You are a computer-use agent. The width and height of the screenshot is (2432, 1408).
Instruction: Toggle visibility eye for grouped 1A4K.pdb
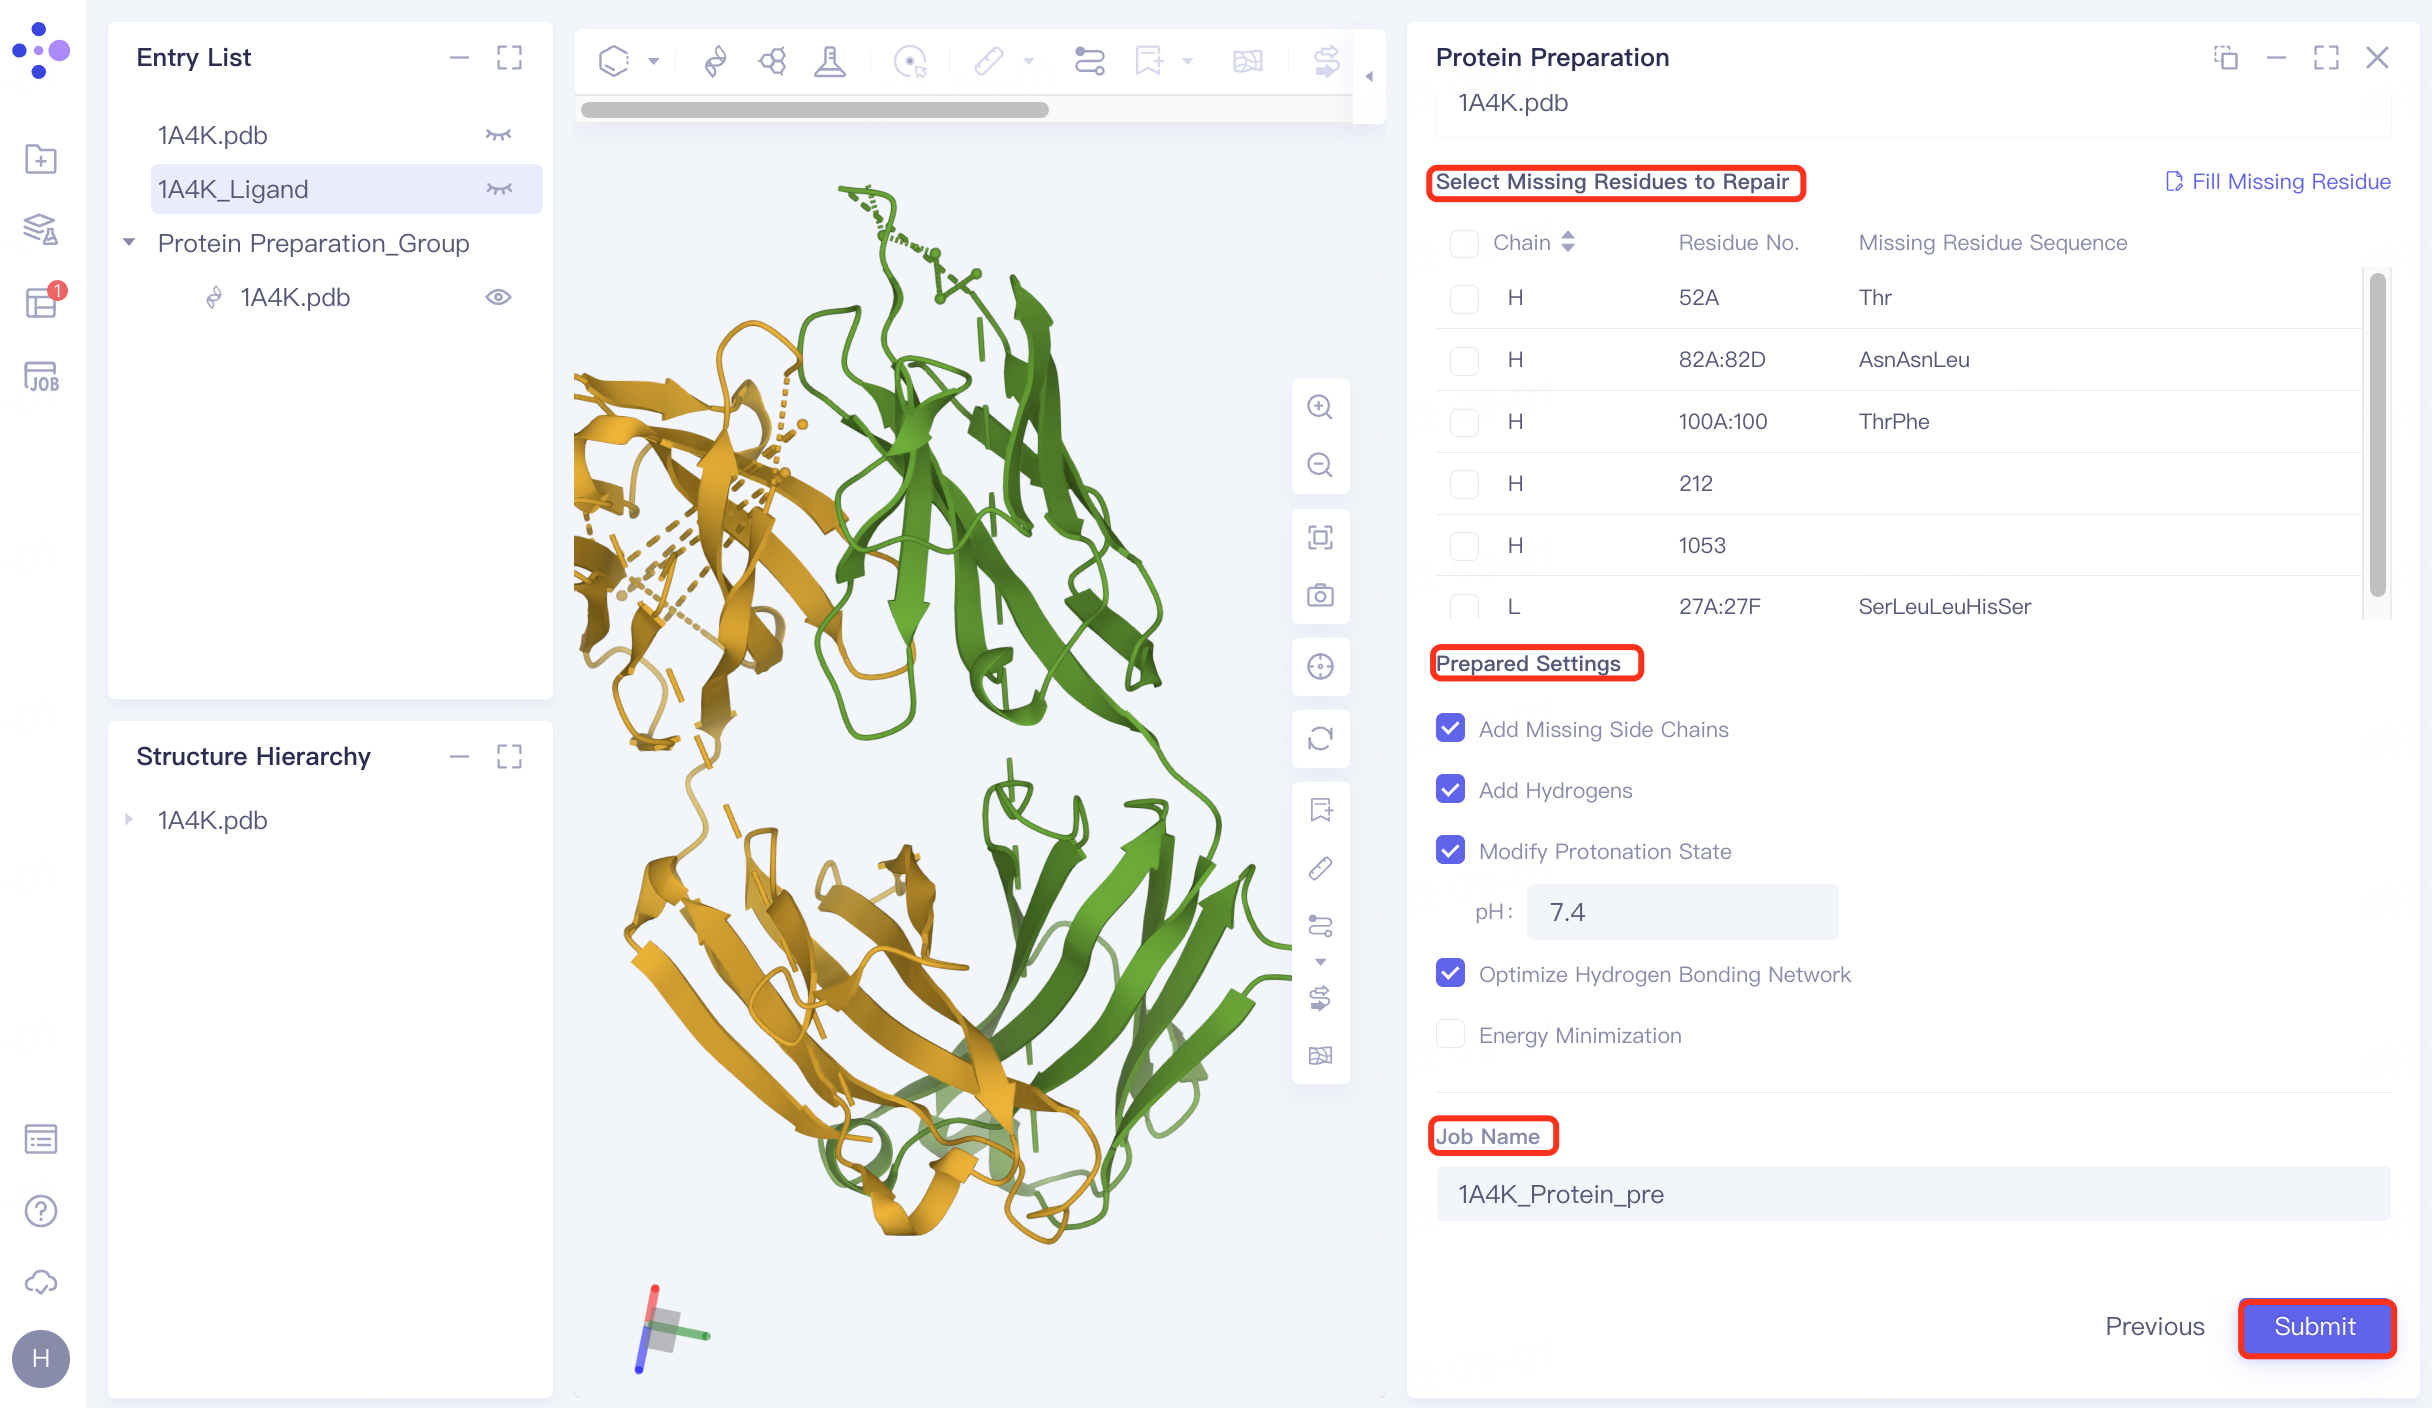tap(498, 298)
